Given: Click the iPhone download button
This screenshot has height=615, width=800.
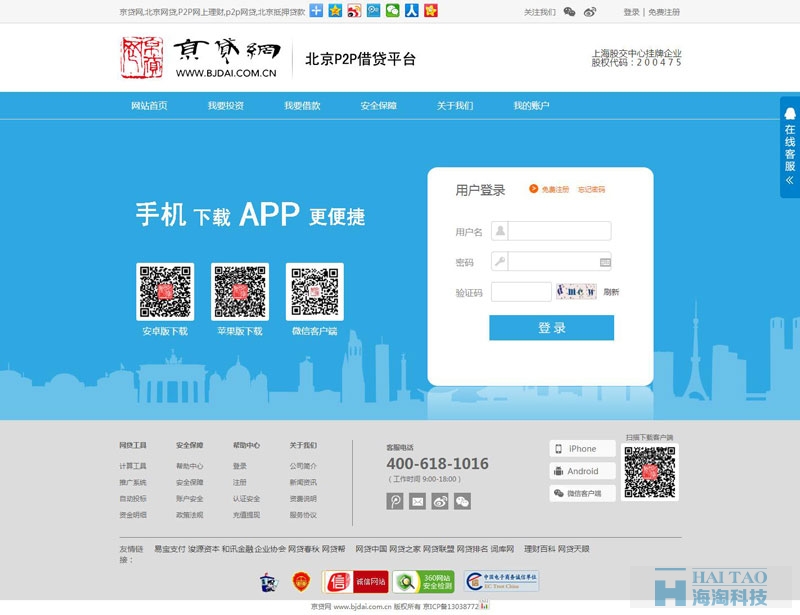Looking at the screenshot, I should click(x=583, y=449).
